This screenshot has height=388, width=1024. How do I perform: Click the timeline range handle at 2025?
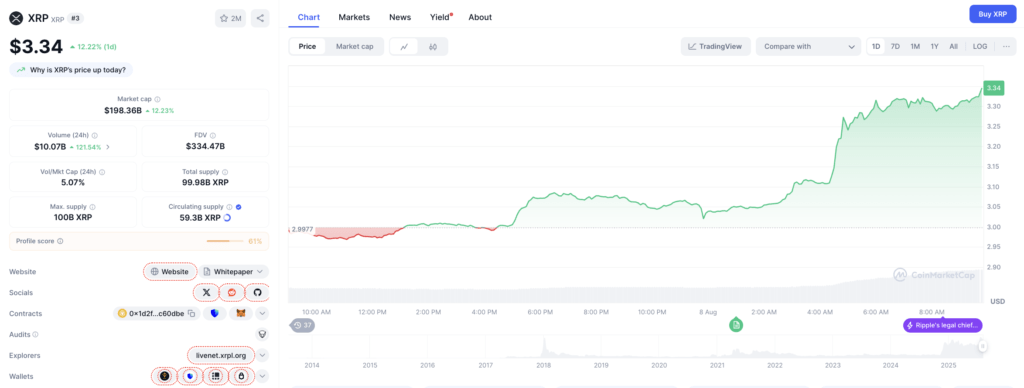click(x=982, y=346)
